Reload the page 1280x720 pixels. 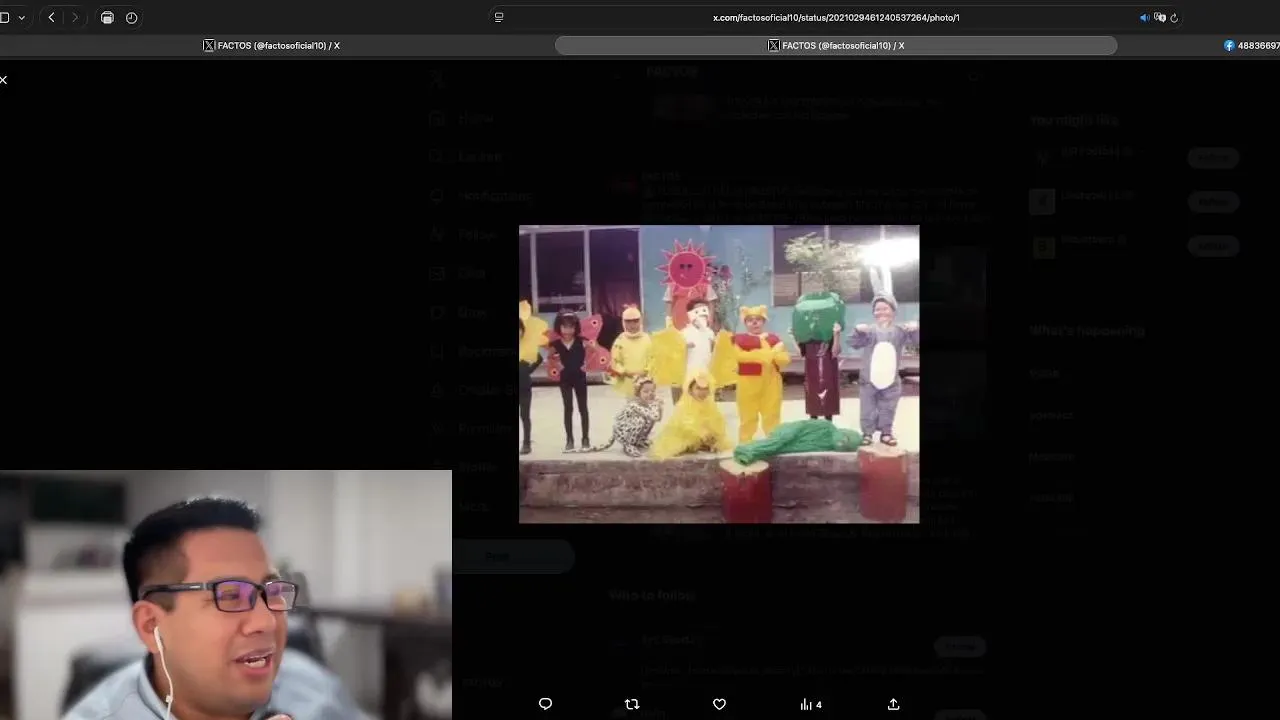coord(1174,17)
